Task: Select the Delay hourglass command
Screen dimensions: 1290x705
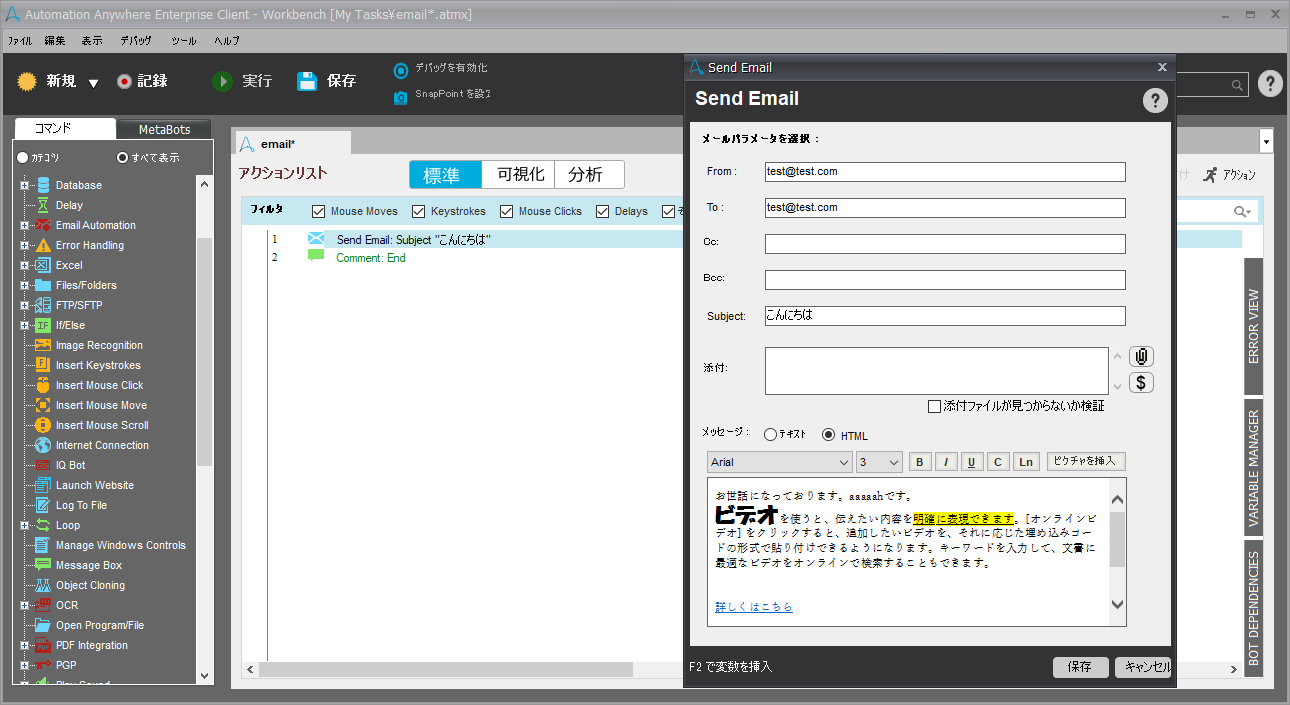Action: point(43,205)
